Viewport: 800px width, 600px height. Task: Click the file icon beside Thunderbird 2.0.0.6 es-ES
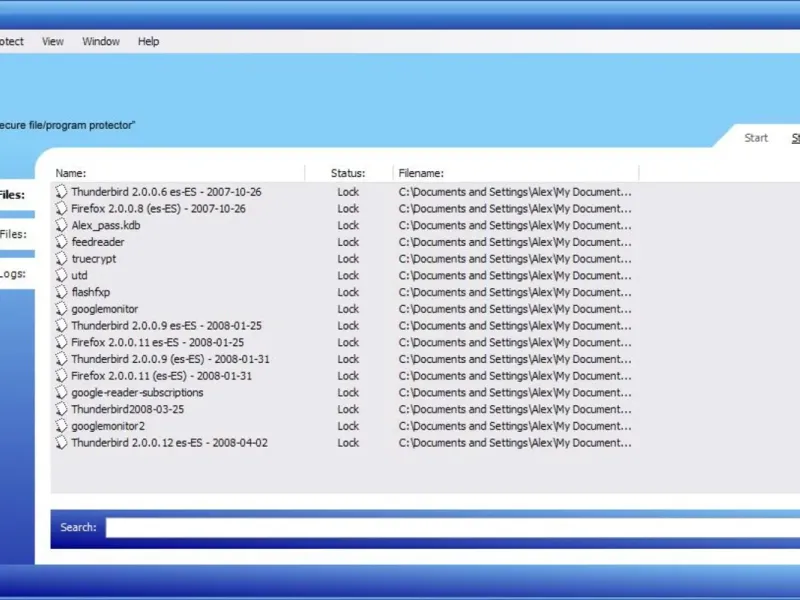tap(61, 192)
